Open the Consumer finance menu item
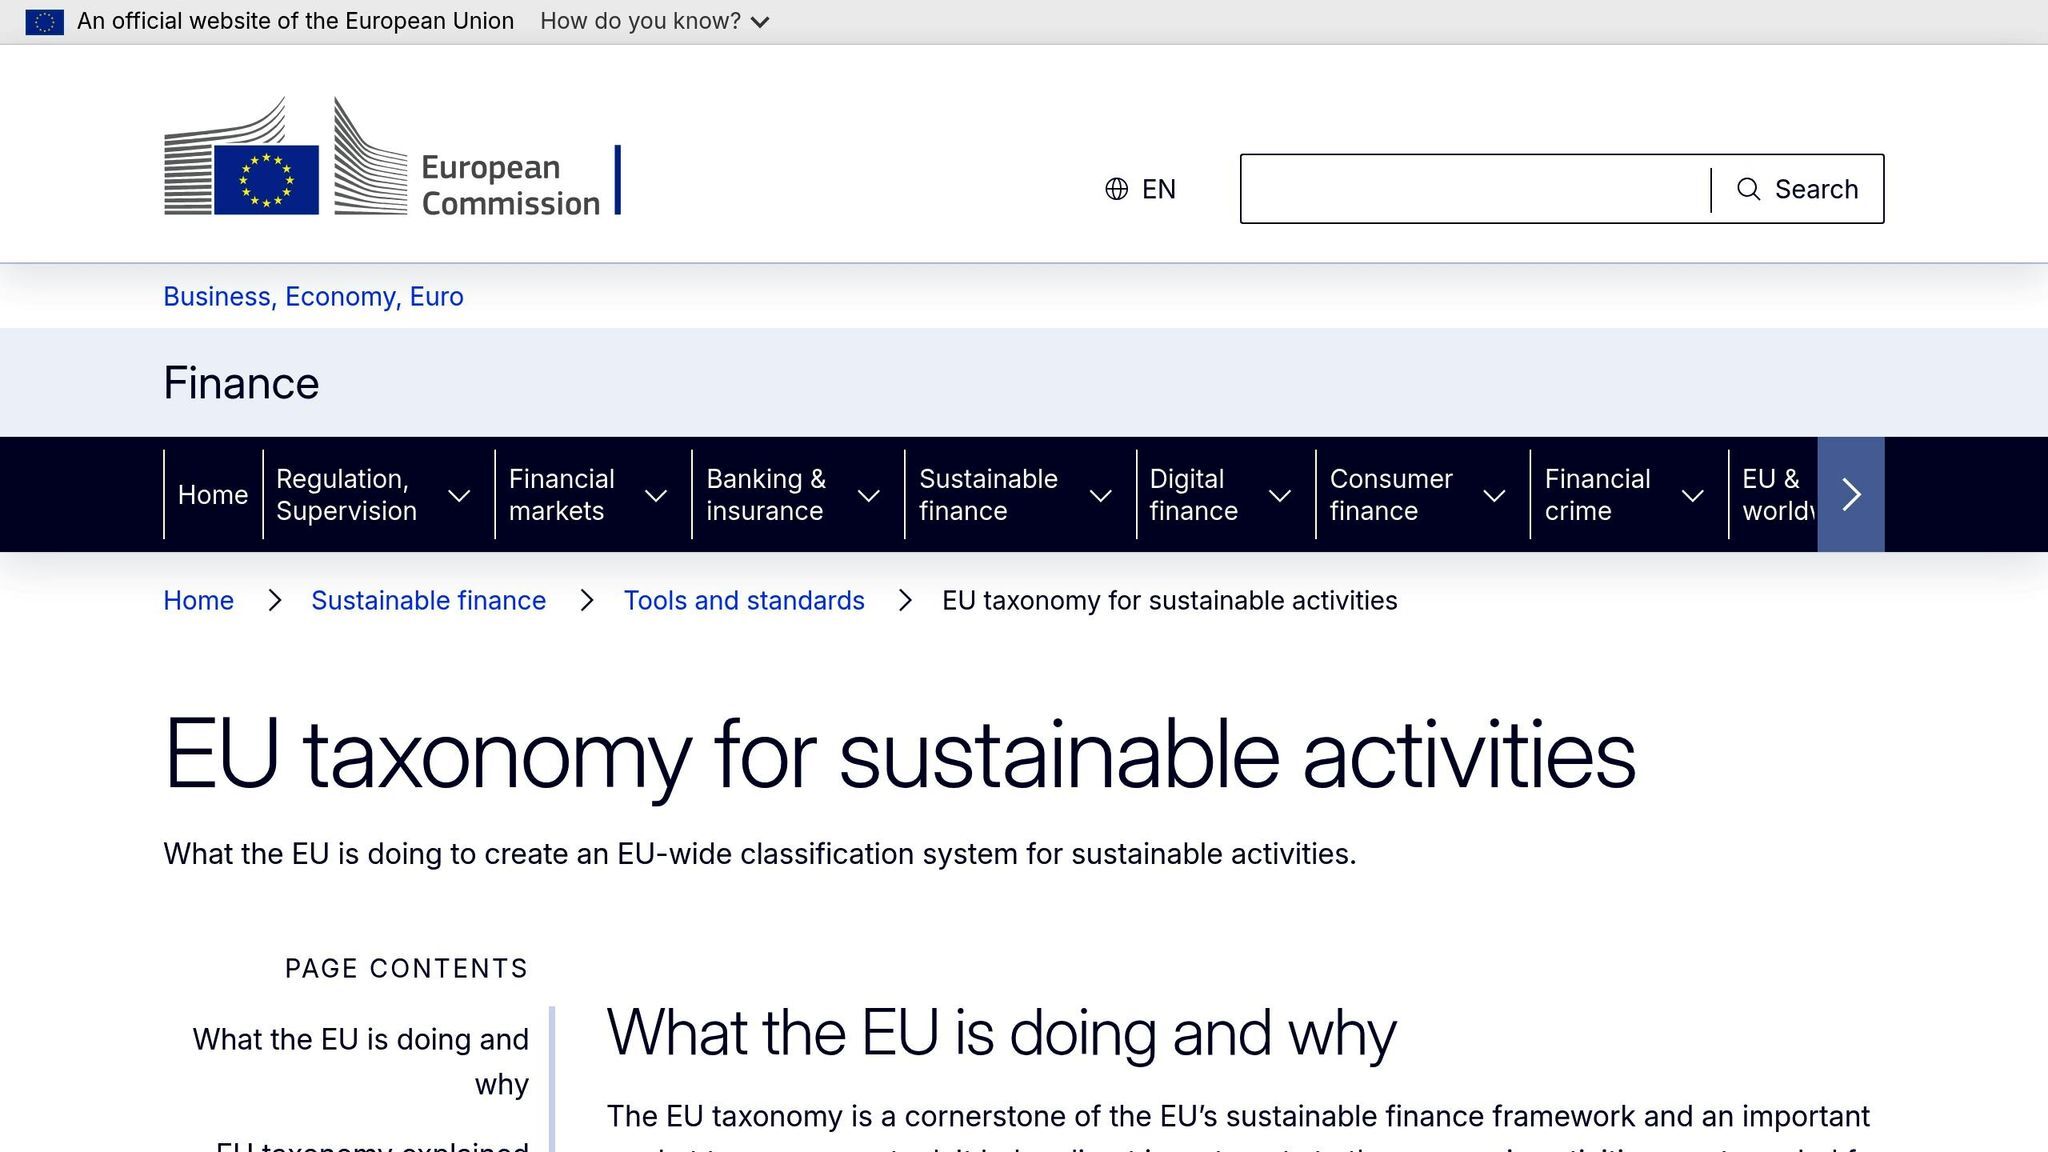2048x1152 pixels. point(1391,494)
